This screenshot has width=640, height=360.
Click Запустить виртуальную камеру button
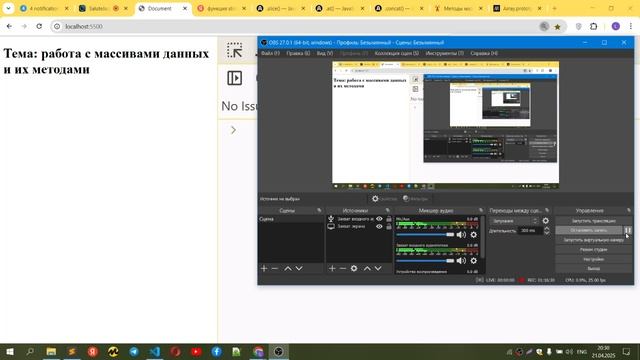(x=593, y=240)
